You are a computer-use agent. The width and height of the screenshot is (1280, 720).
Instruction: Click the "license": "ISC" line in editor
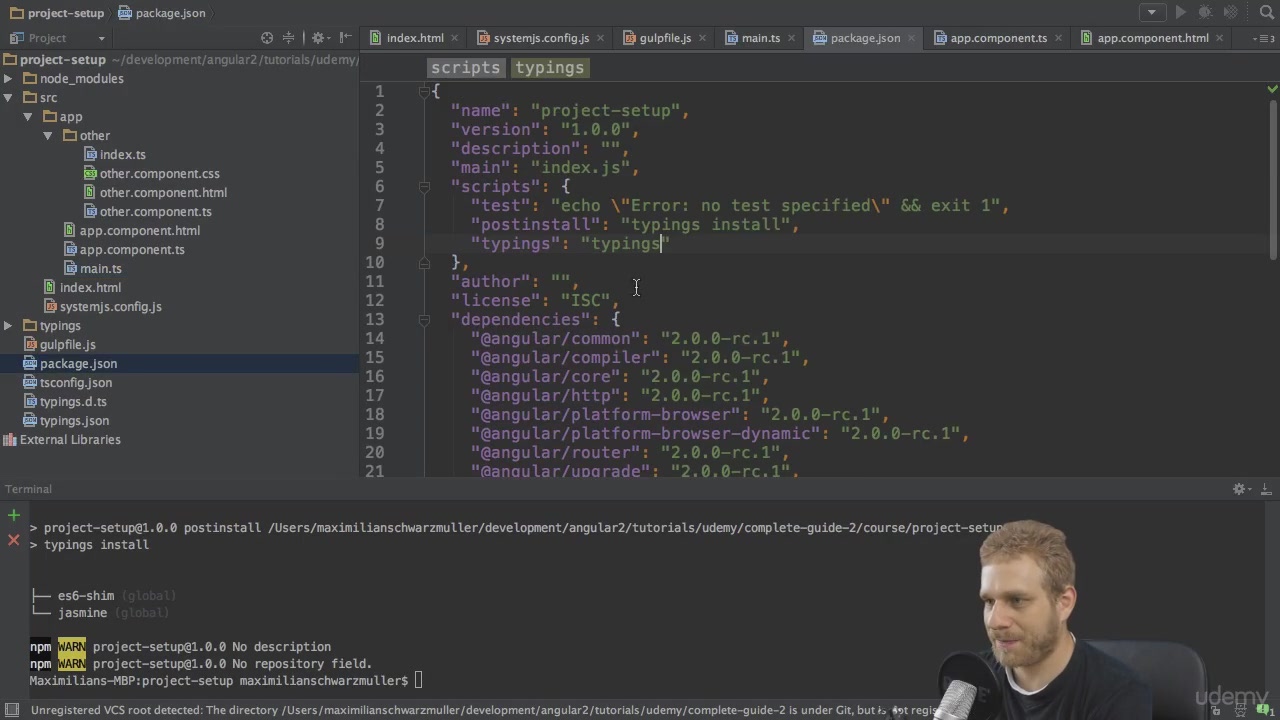[535, 301]
